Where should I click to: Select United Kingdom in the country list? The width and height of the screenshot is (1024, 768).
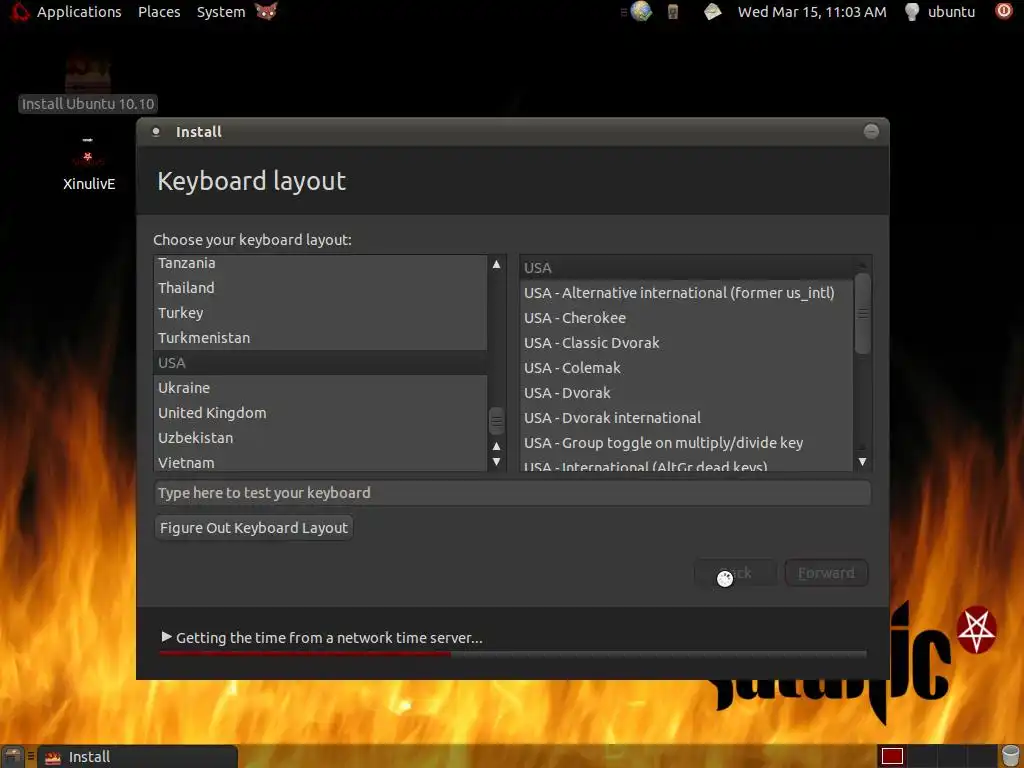point(320,413)
